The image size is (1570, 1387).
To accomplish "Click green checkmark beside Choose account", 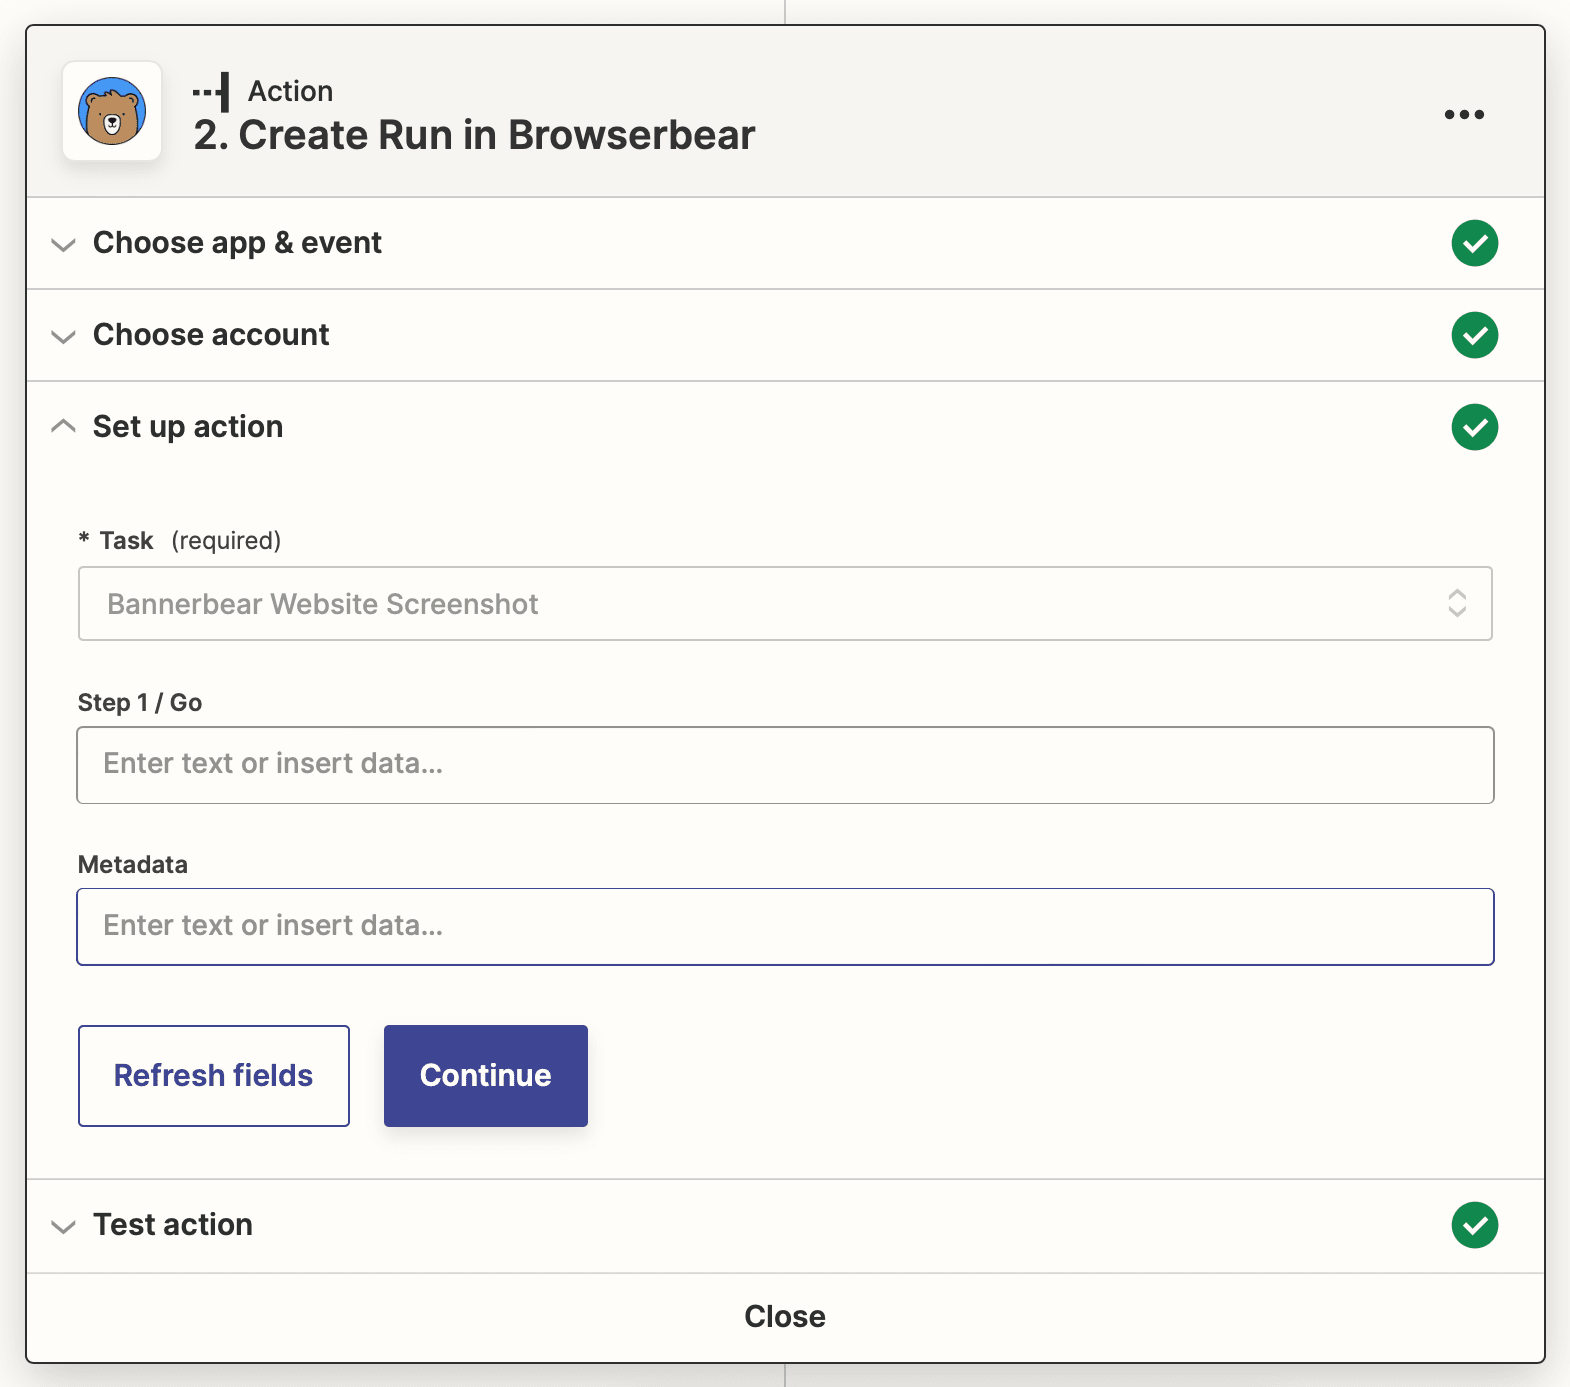I will [1474, 335].
